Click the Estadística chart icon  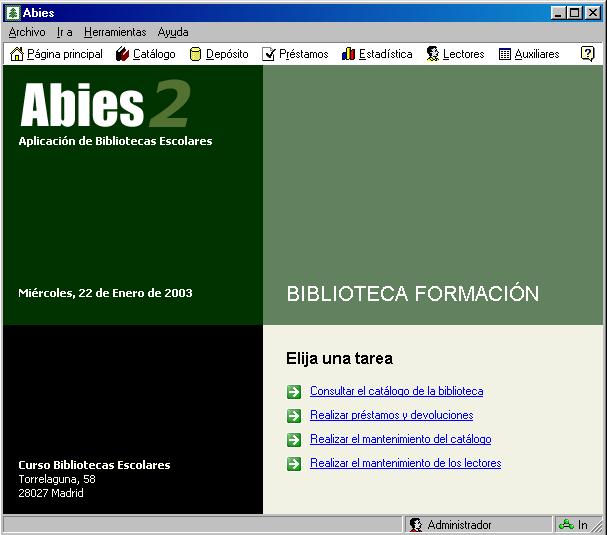(x=348, y=54)
